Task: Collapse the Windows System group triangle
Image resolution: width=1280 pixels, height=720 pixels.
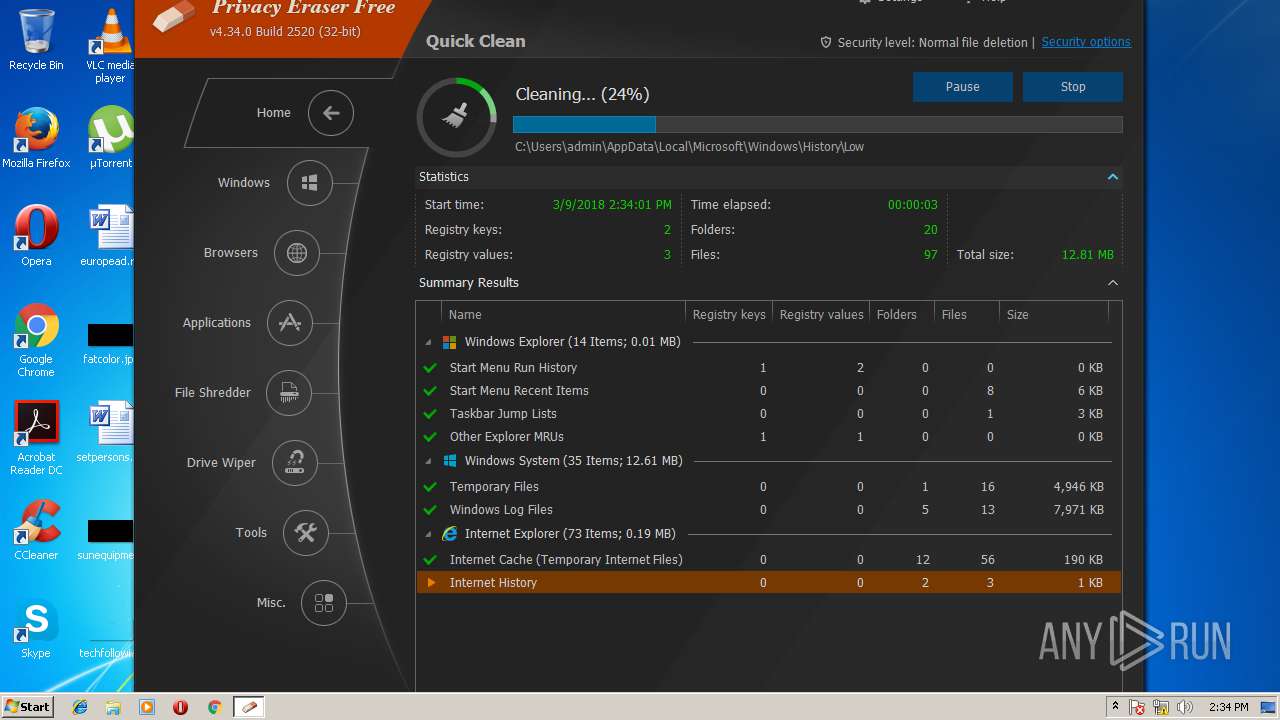Action: [429, 462]
